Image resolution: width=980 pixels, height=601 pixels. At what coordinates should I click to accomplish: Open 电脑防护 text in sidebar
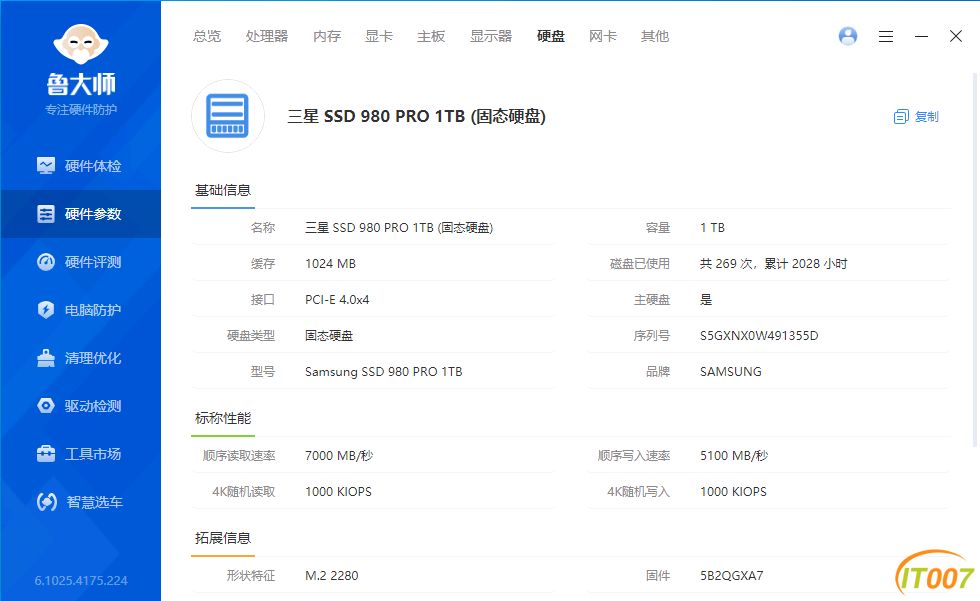coord(93,310)
